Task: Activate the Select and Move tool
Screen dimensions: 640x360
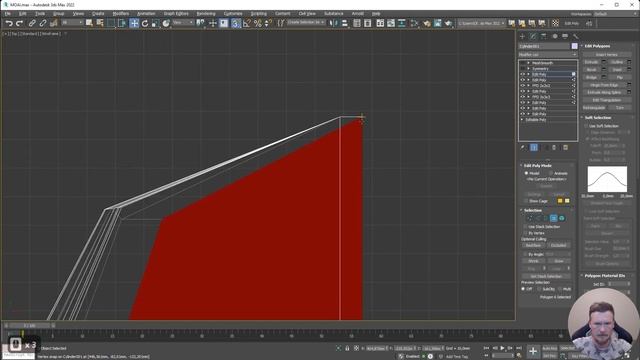Action: 134,23
